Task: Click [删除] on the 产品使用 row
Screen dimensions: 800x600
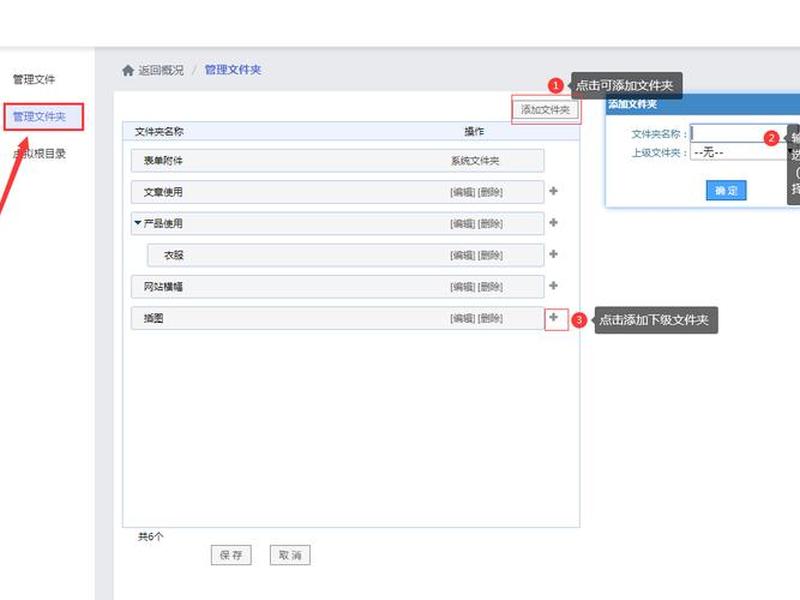Action: point(490,224)
